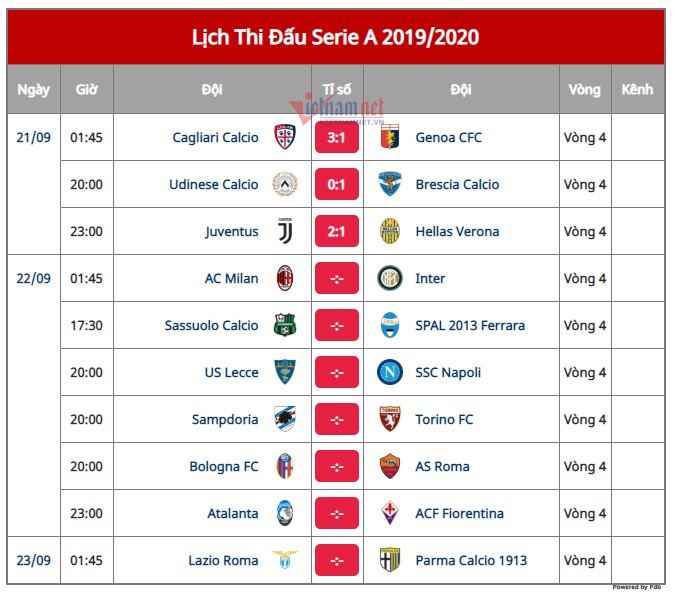Open the SPAL 2013 Ferrara team link
The height and width of the screenshot is (603, 682).
[x=470, y=325]
